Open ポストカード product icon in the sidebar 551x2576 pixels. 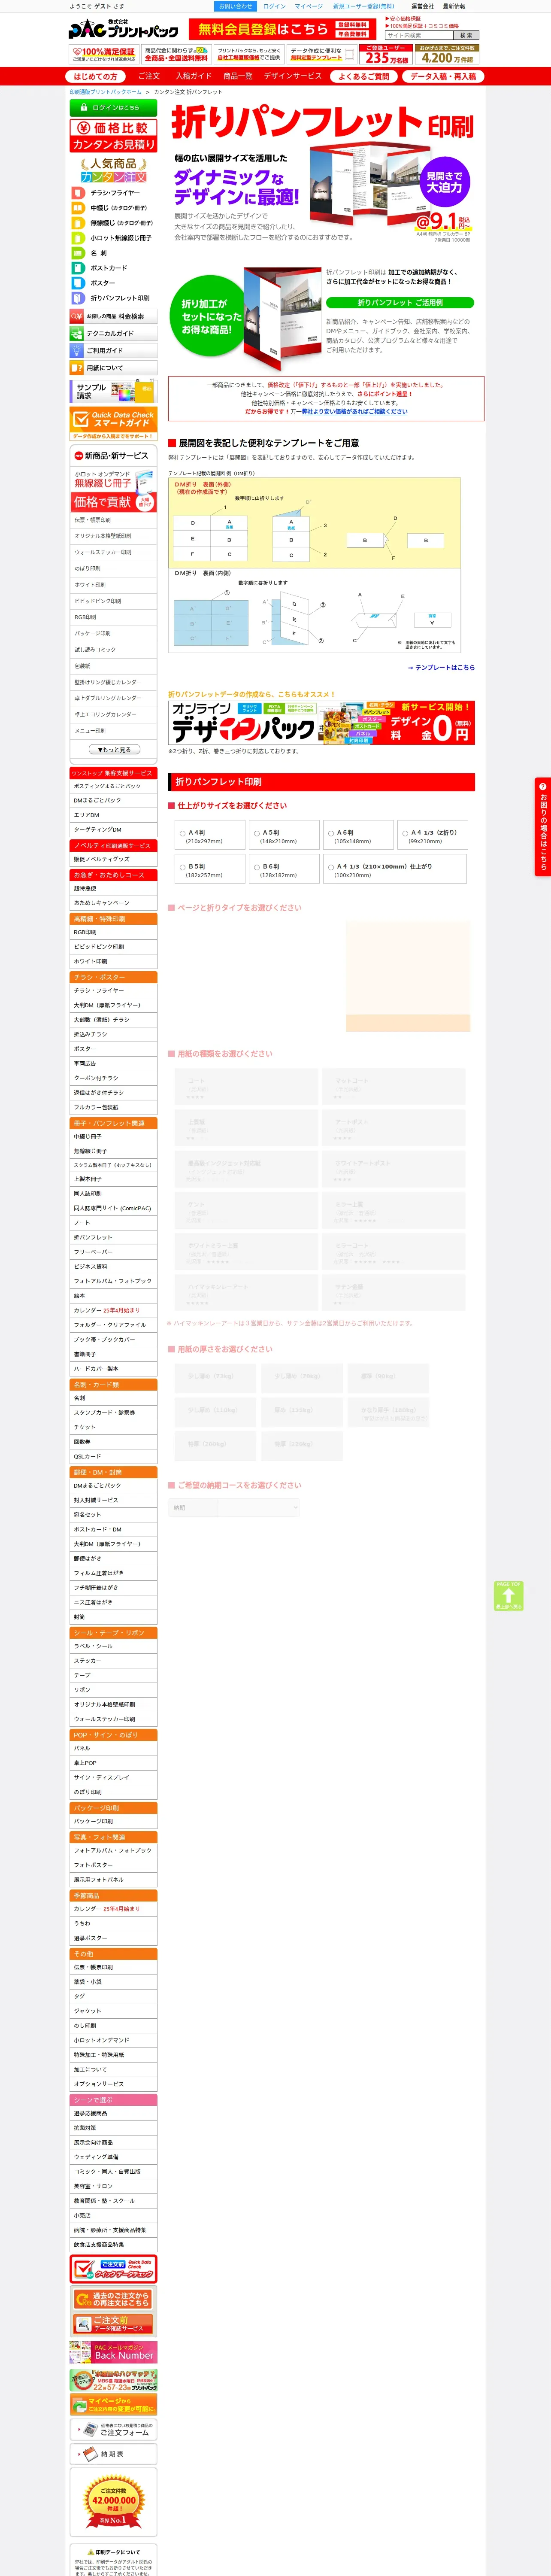113,268
